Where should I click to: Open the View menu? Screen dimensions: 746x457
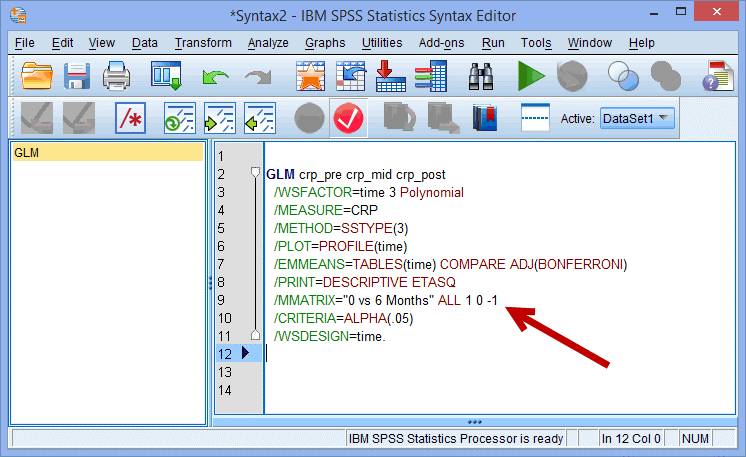pos(102,43)
